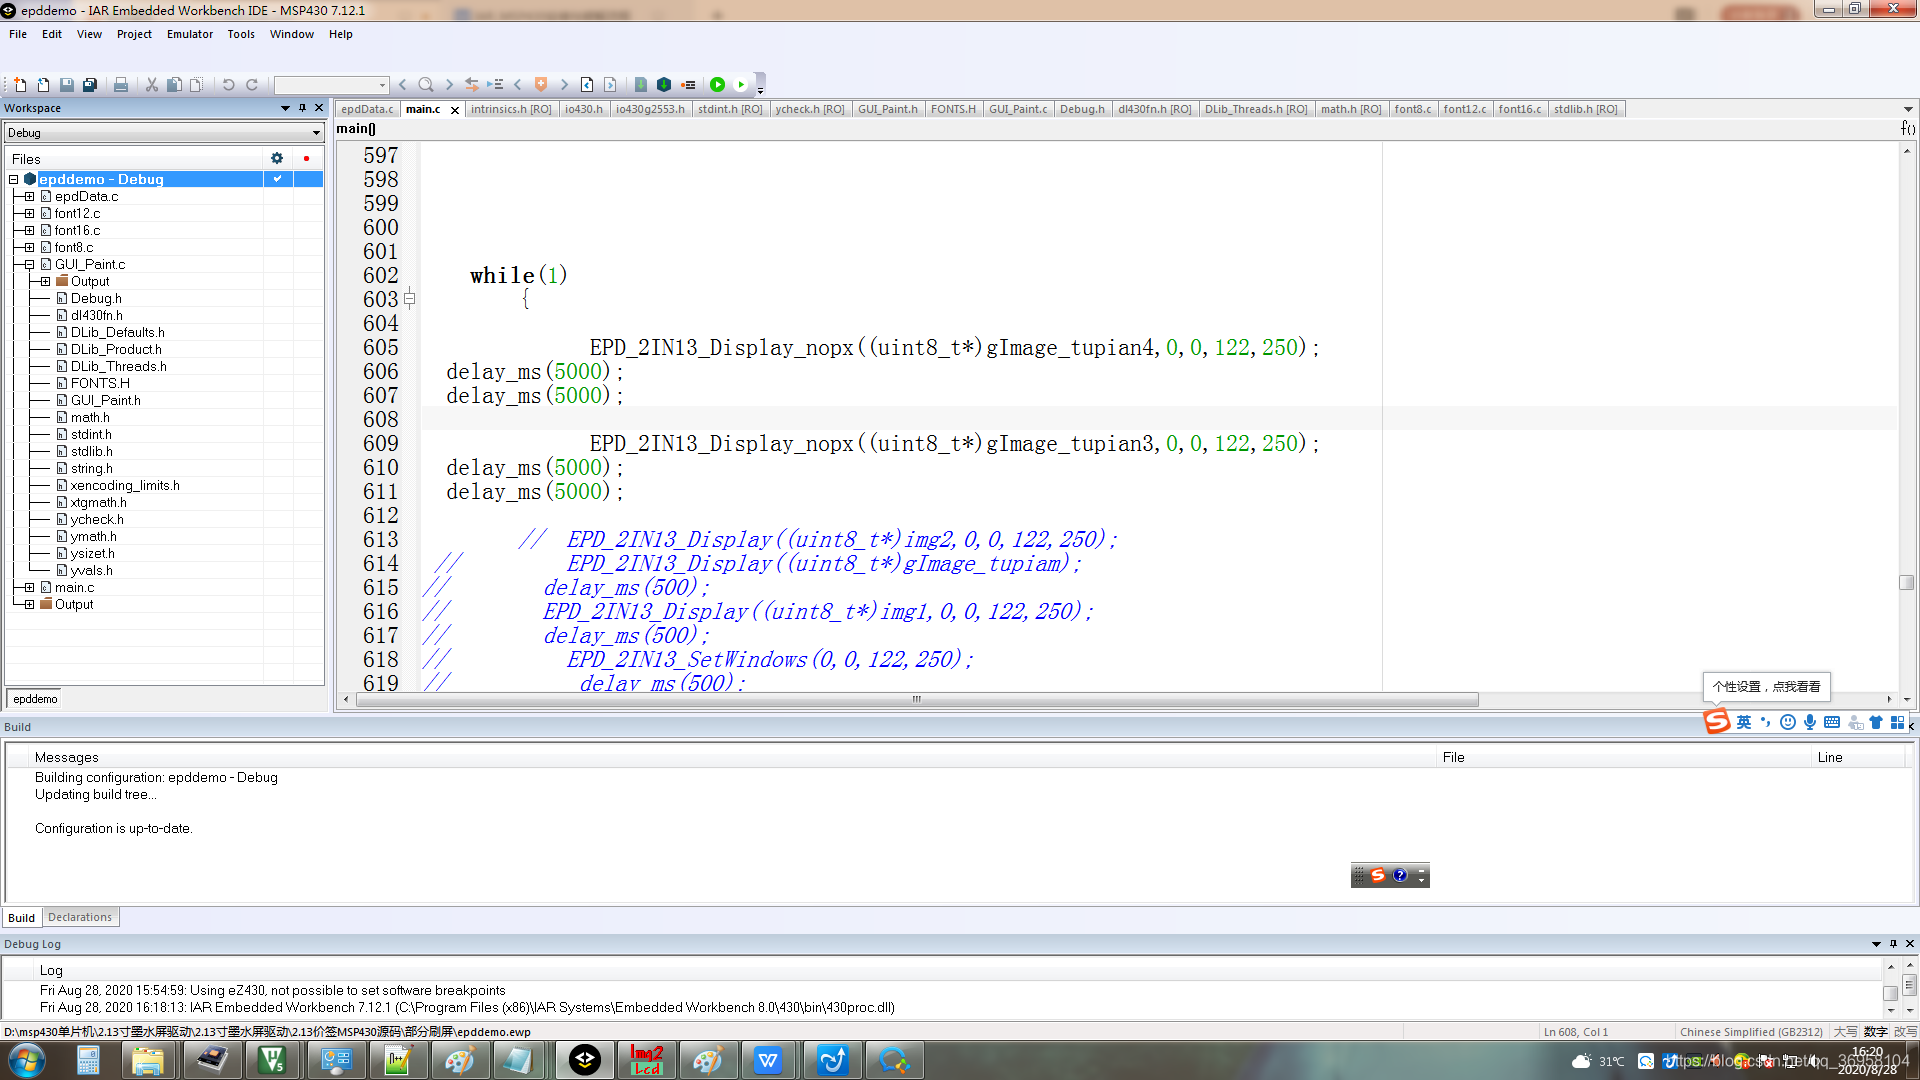Open the Emulator menu
Image resolution: width=1920 pixels, height=1080 pixels.
pyautogui.click(x=190, y=34)
